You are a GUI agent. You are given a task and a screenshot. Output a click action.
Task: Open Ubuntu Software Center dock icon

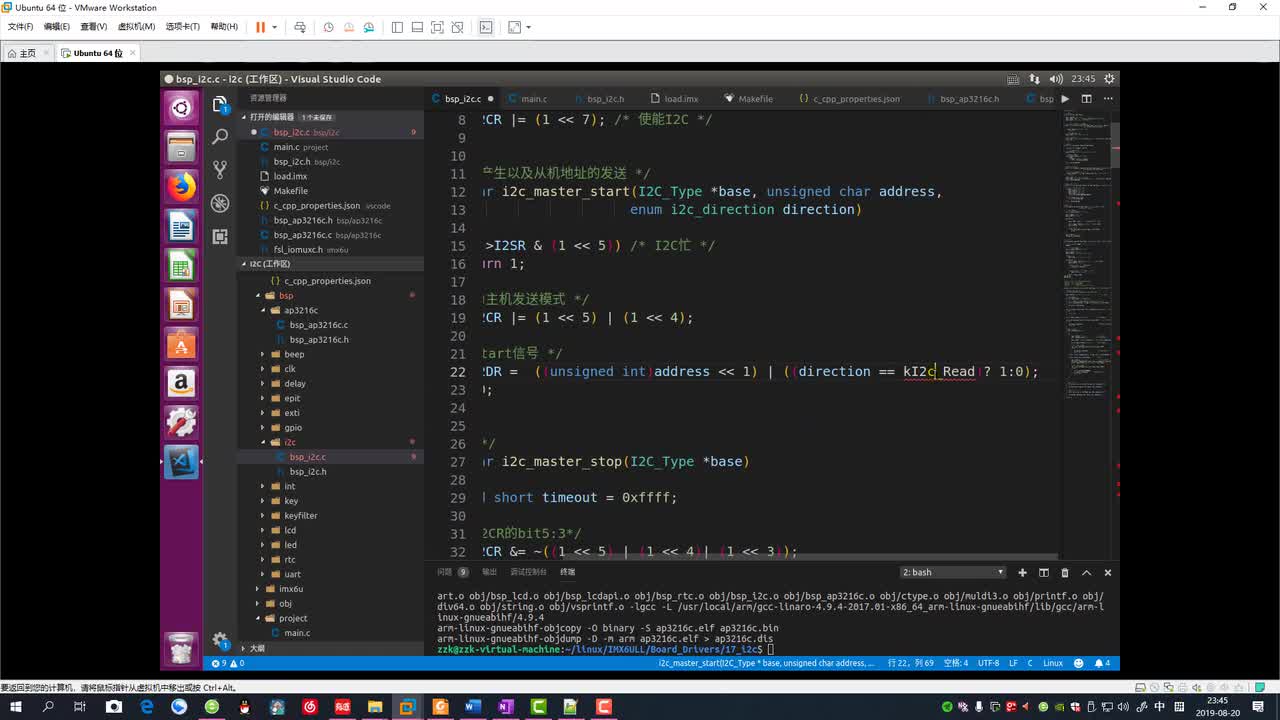181,343
